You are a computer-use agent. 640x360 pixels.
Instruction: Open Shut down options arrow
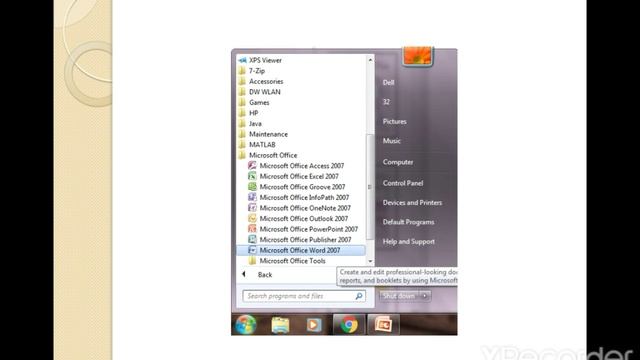point(425,296)
